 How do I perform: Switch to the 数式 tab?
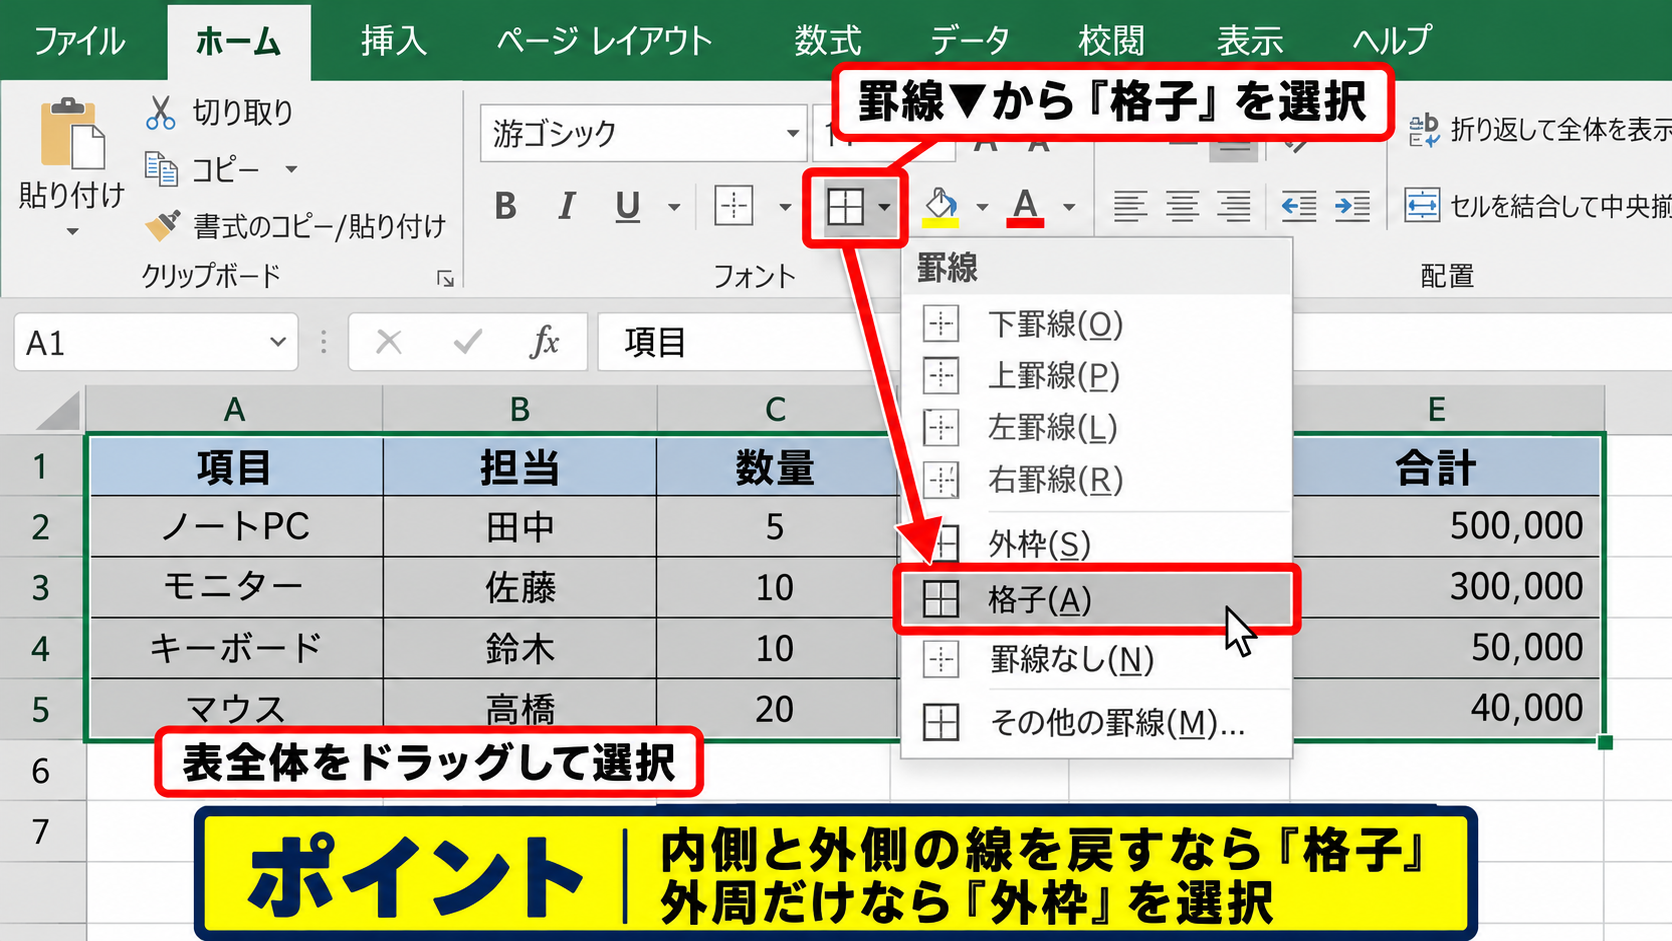point(828,41)
